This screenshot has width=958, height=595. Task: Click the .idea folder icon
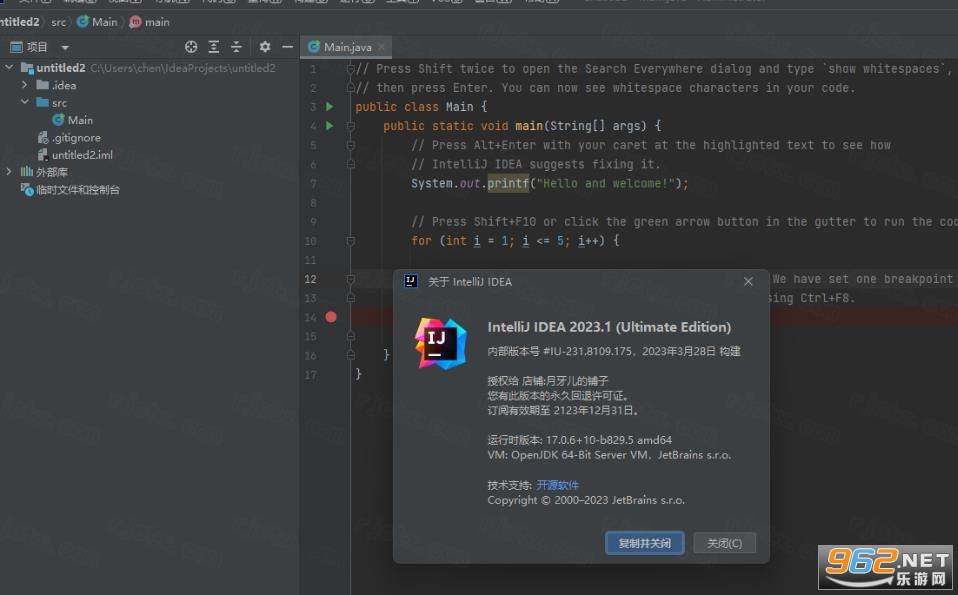coord(42,85)
